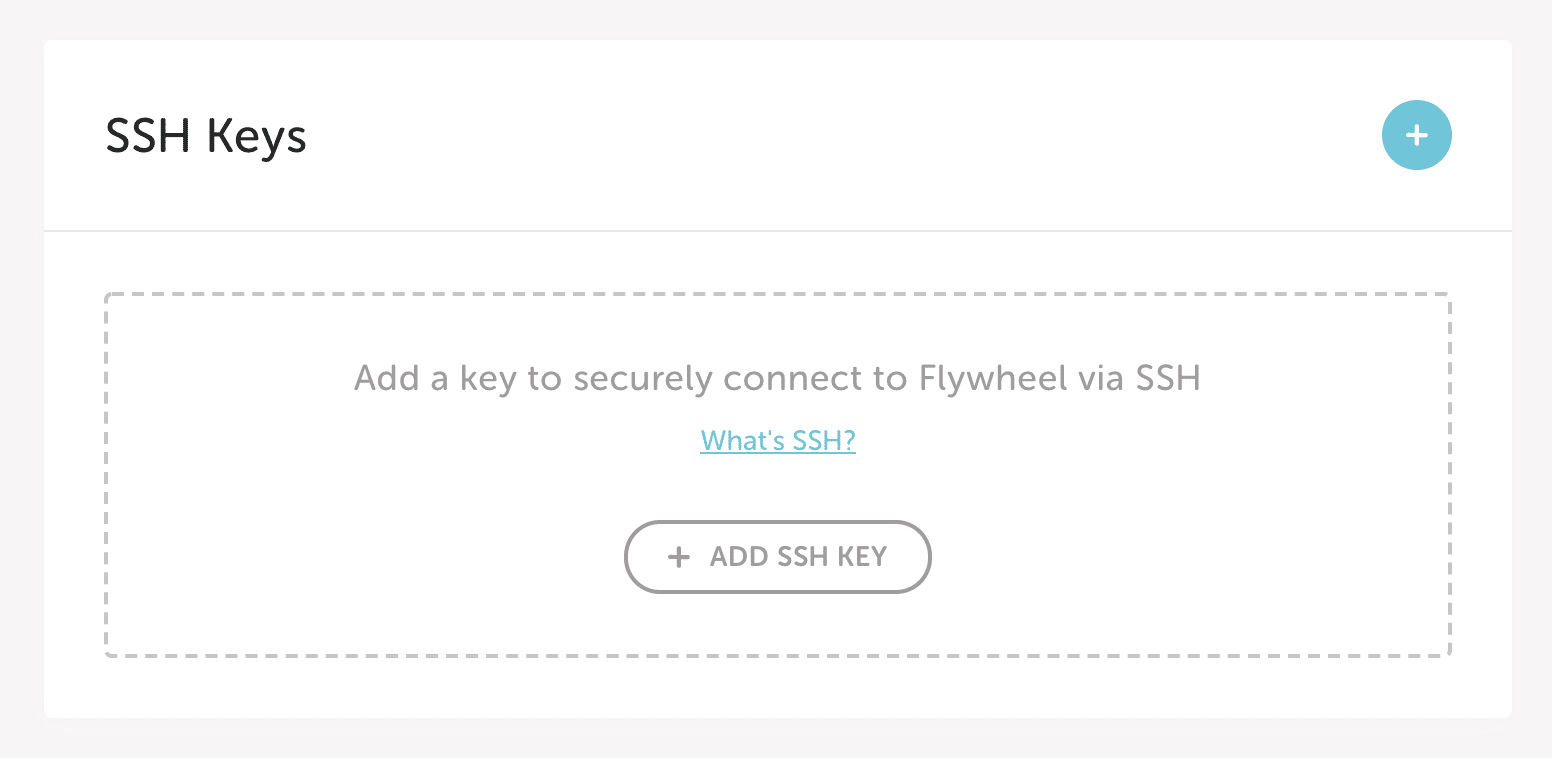Click the SSH Keys panel heading
This screenshot has width=1552, height=758.
(206, 136)
